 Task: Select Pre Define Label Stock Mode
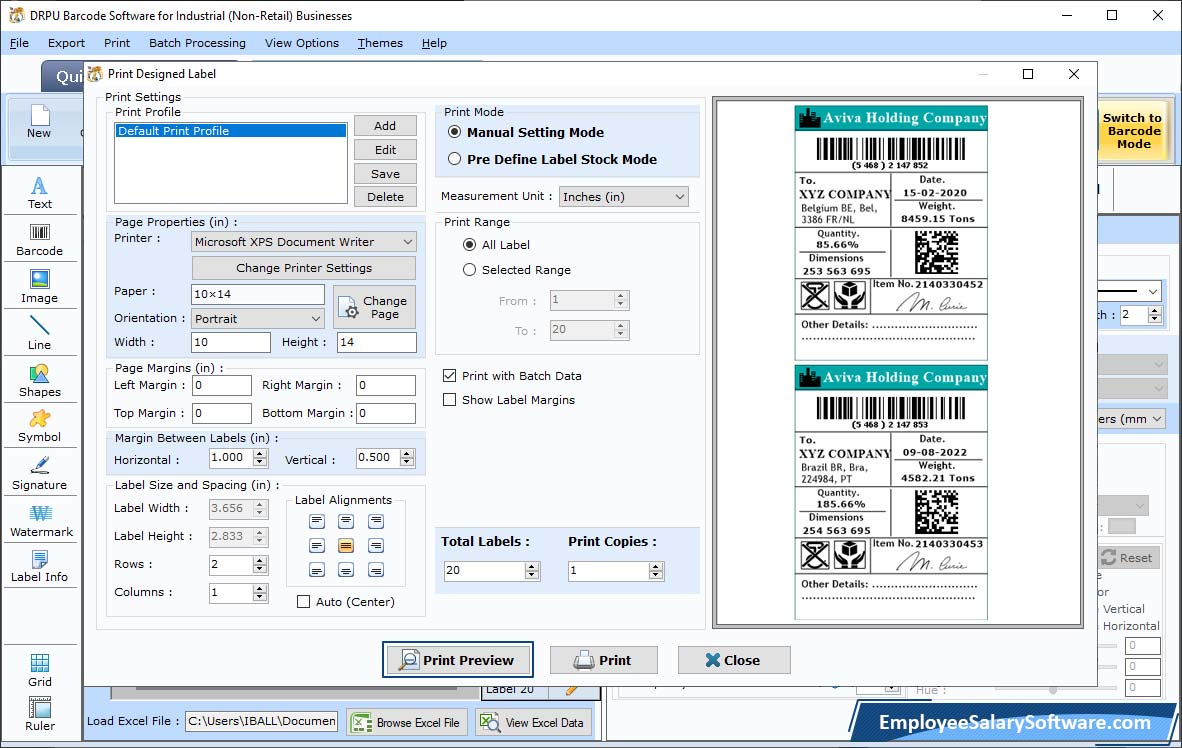click(x=455, y=159)
